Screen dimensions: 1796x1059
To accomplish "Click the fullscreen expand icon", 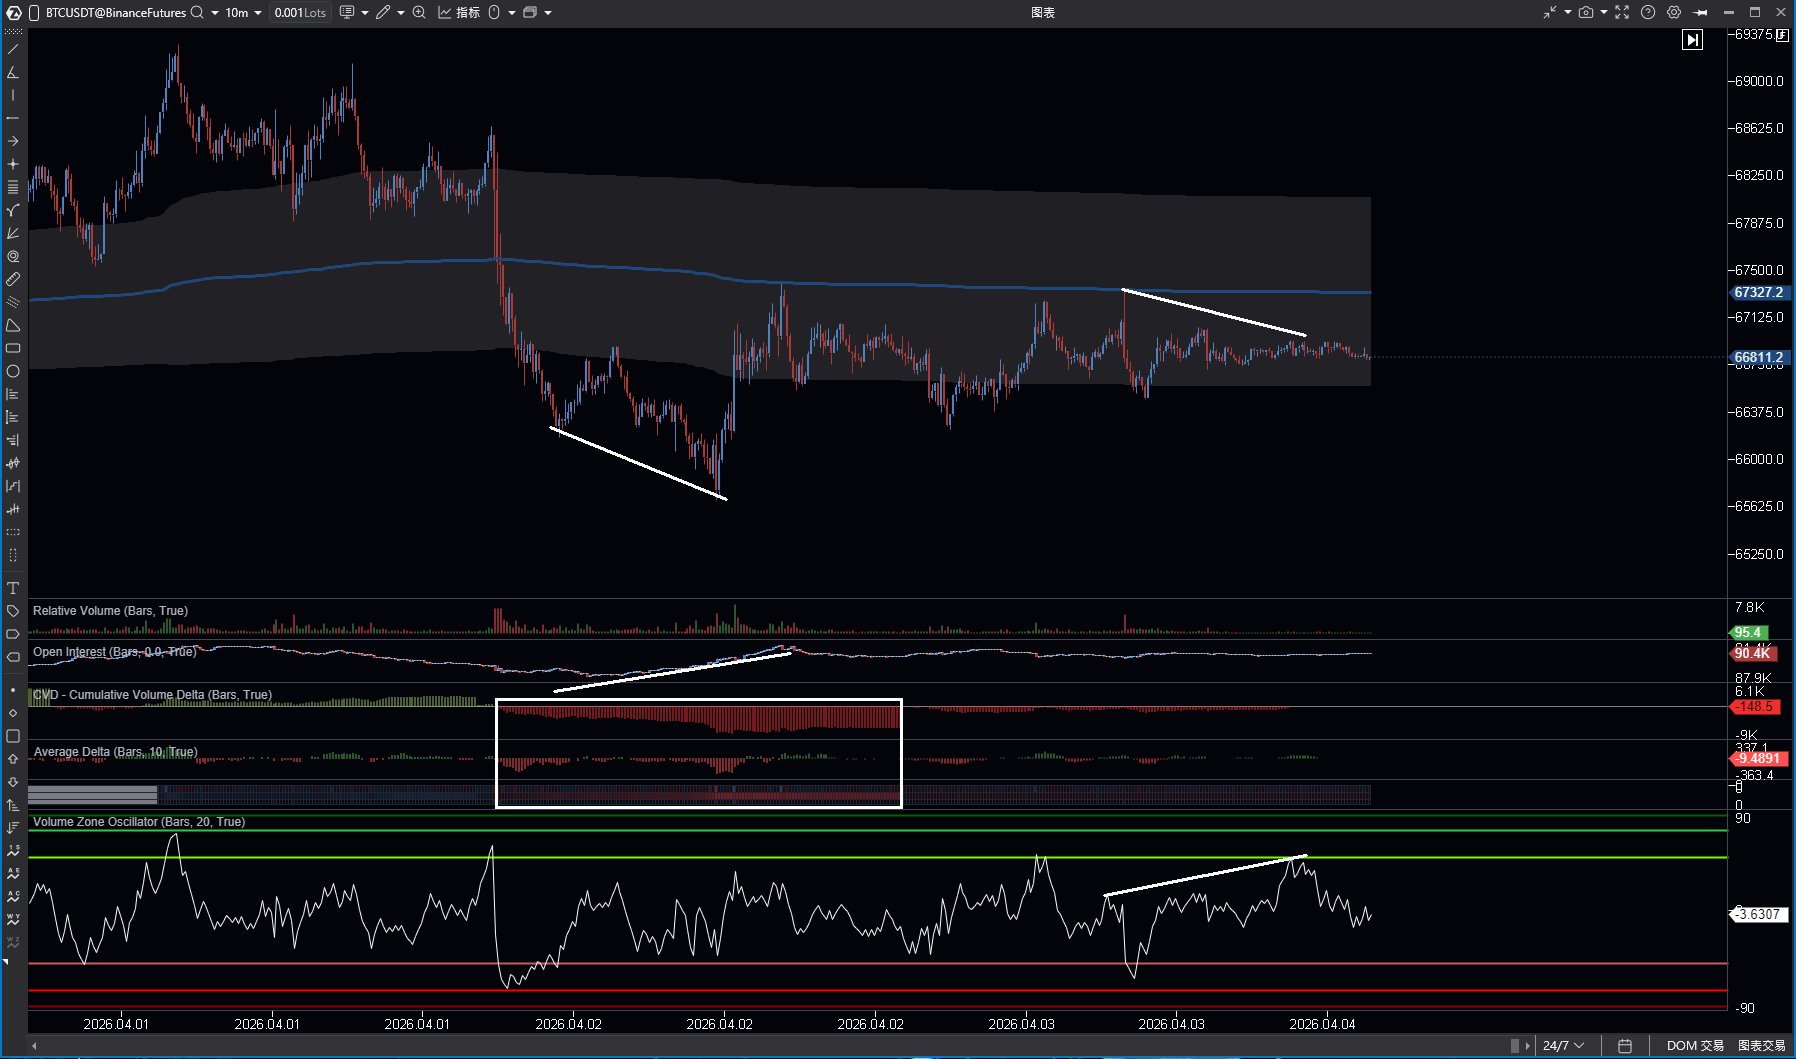I will (x=1622, y=12).
